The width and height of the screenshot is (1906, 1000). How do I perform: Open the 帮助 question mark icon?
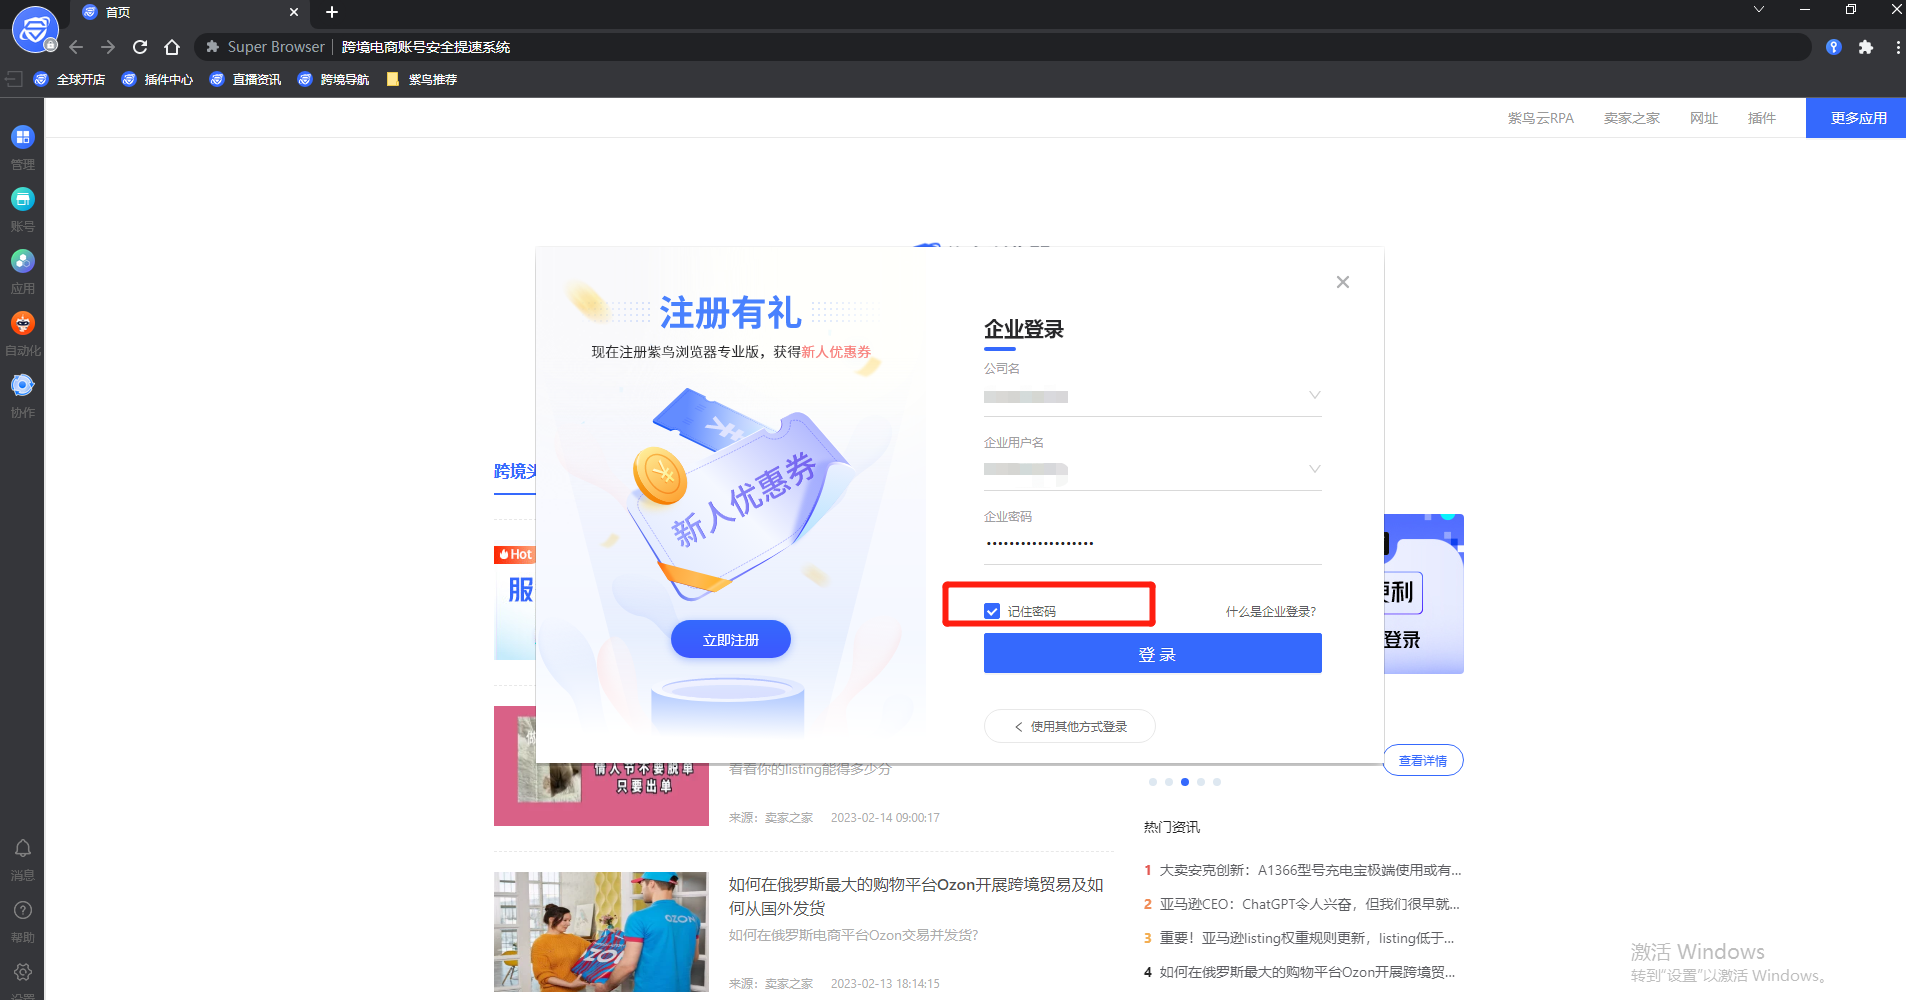coord(22,910)
